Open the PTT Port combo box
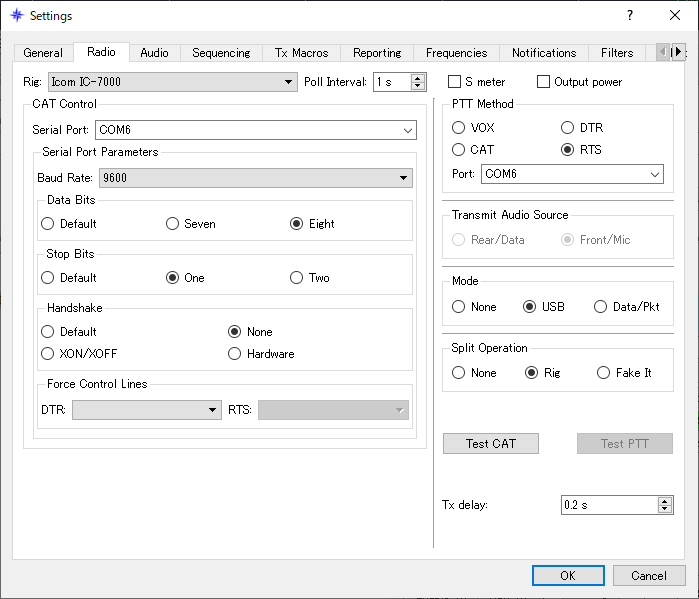 (572, 174)
